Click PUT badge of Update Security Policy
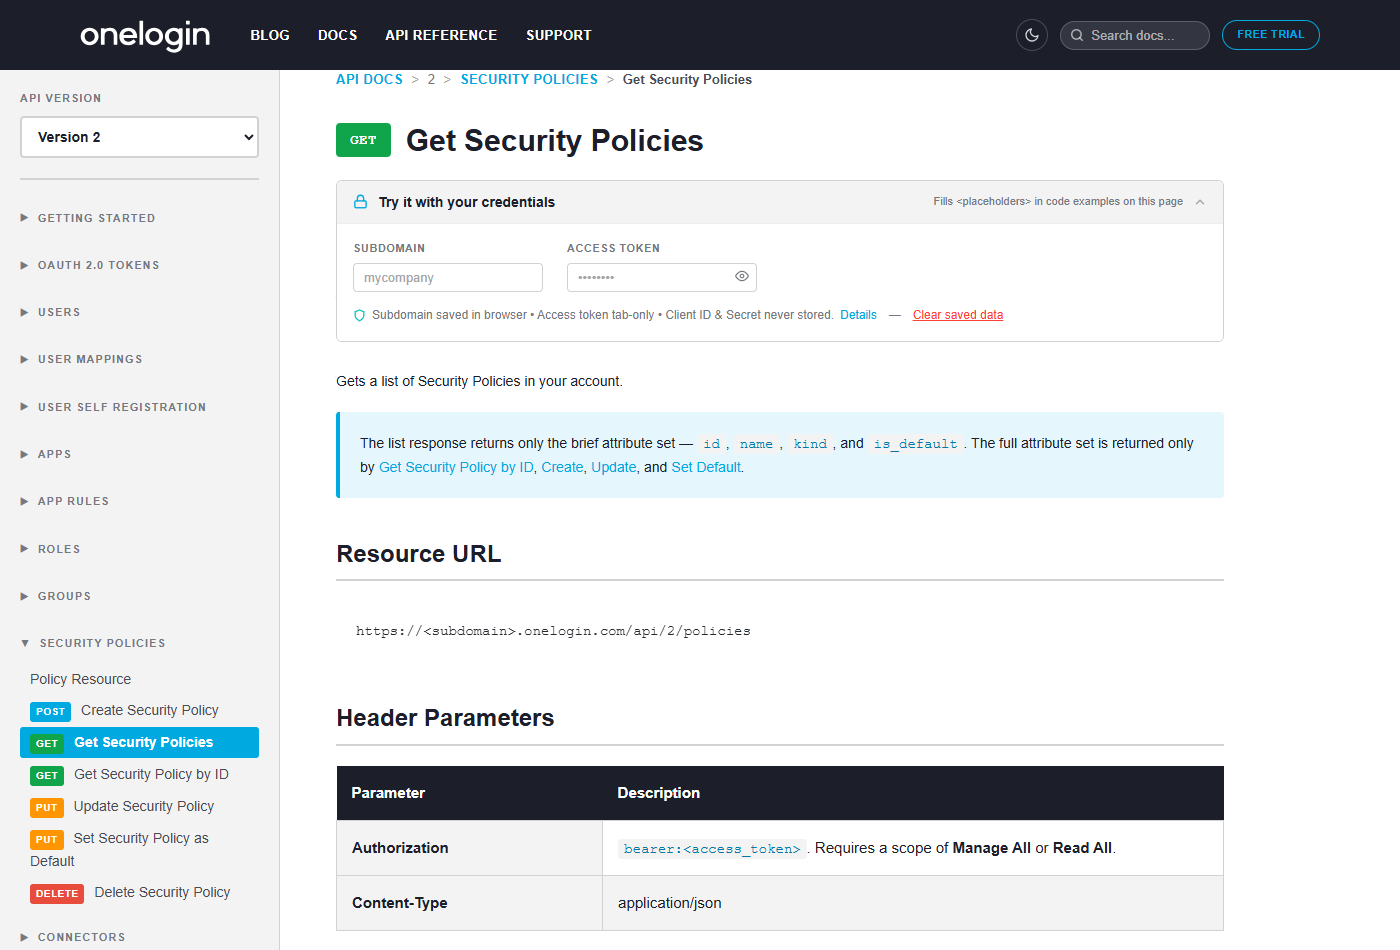The height and width of the screenshot is (950, 1400). [x=47, y=808]
